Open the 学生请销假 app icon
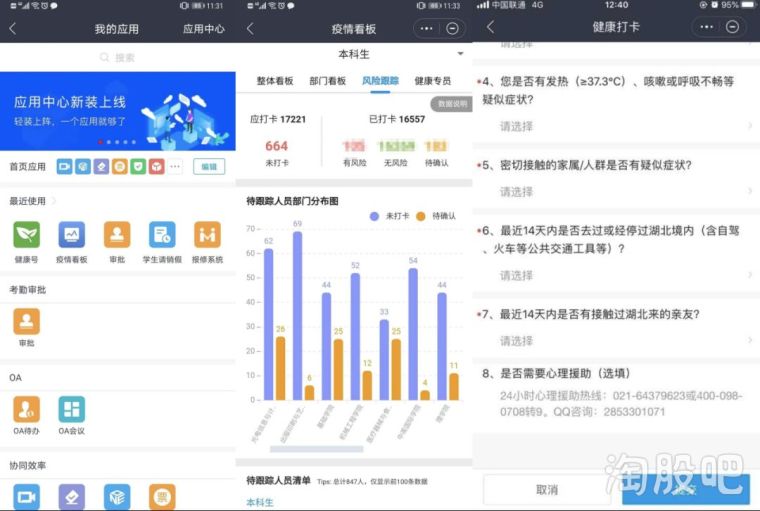The width and height of the screenshot is (760, 511). [x=162, y=235]
